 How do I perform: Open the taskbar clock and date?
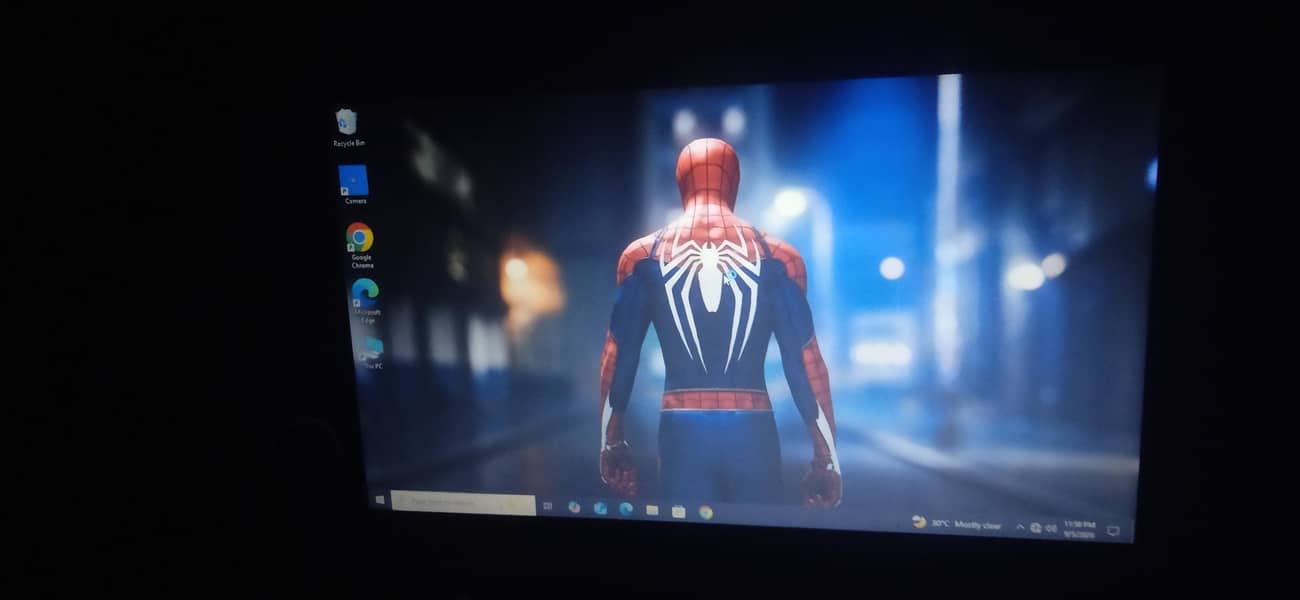1080,529
